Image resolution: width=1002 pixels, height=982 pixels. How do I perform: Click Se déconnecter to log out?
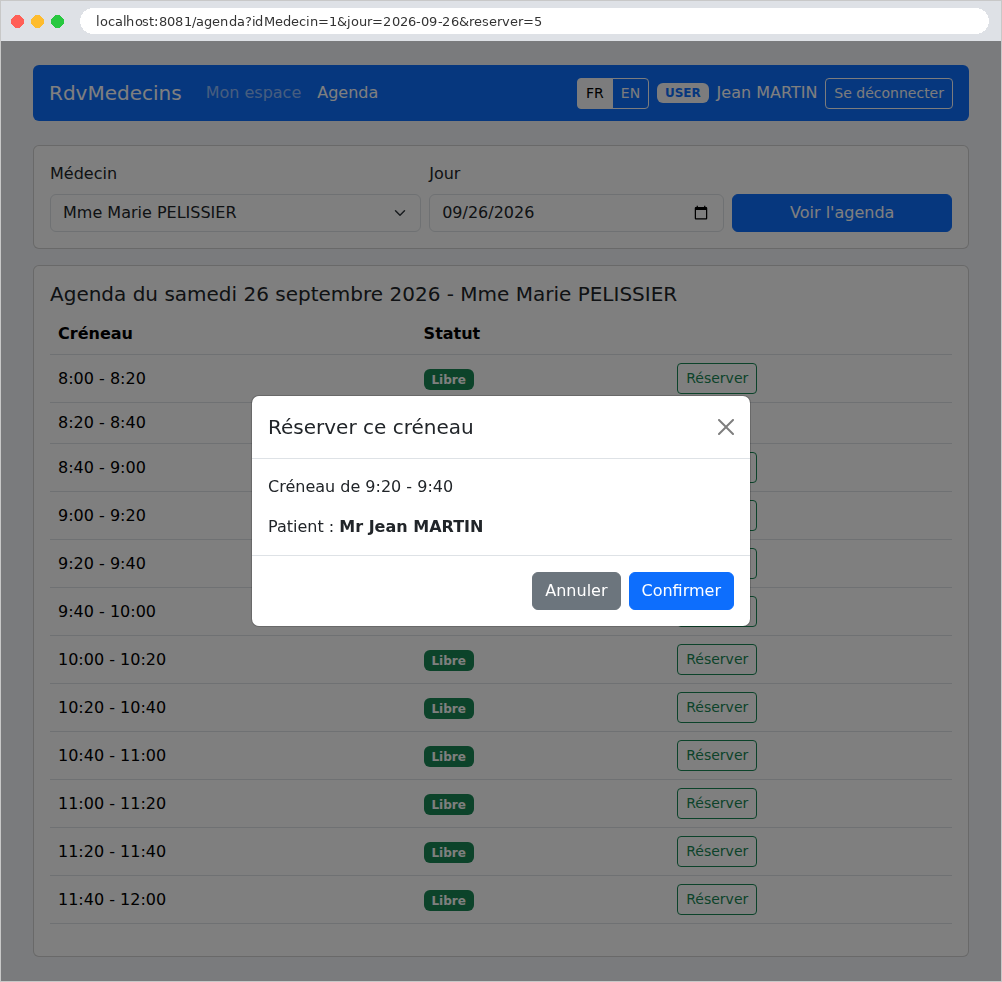[x=888, y=93]
